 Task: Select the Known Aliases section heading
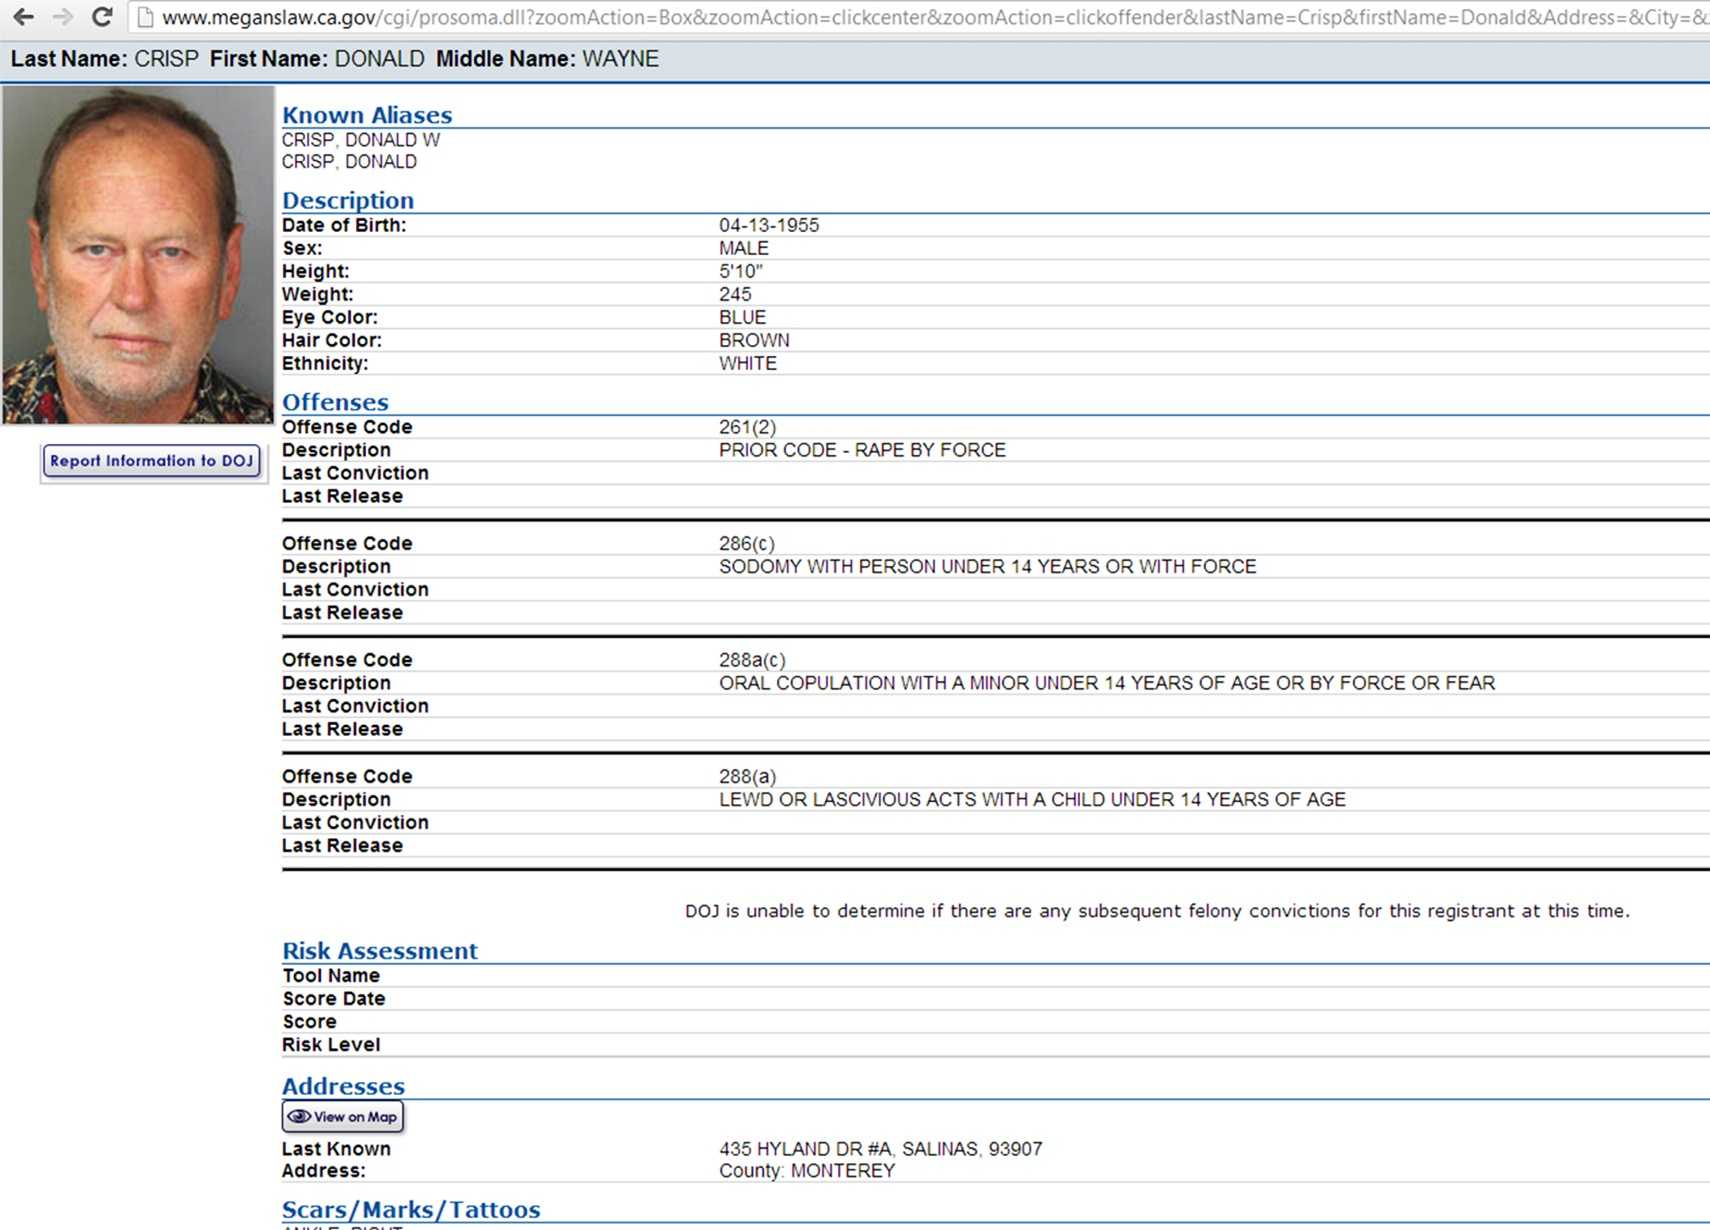(367, 115)
